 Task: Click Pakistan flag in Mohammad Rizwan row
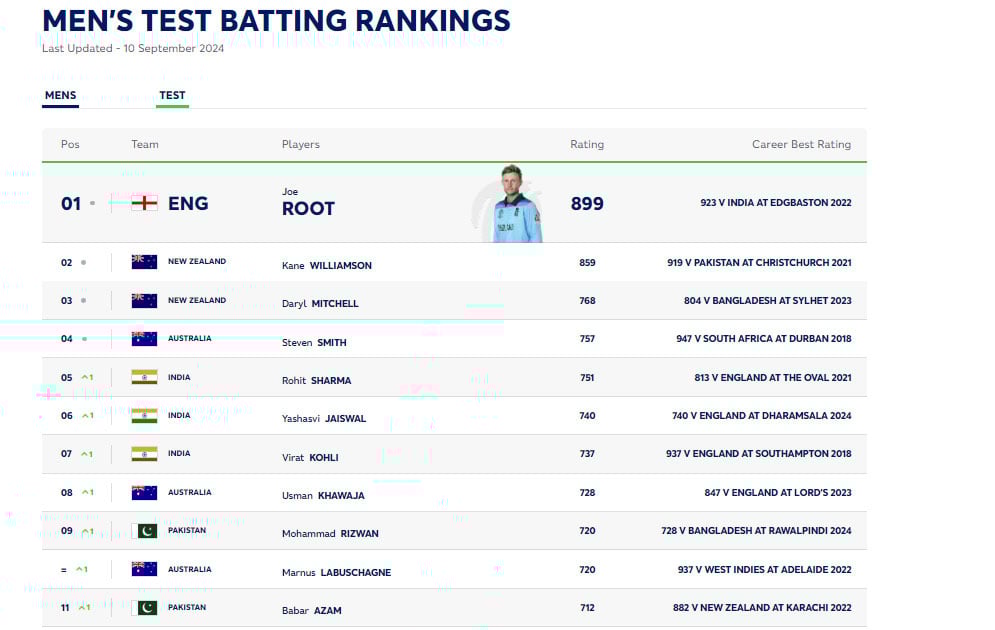point(144,531)
